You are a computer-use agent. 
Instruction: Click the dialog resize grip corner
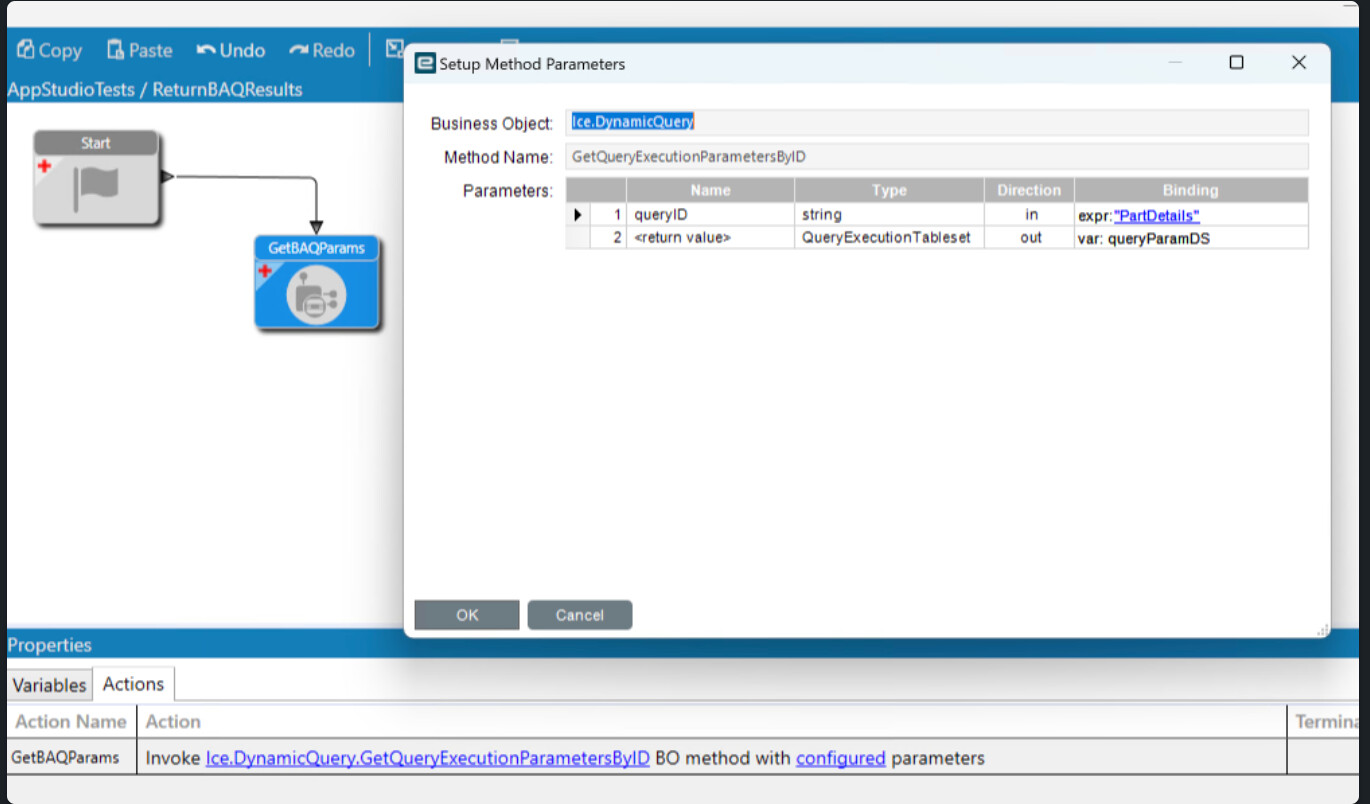coord(1322,629)
